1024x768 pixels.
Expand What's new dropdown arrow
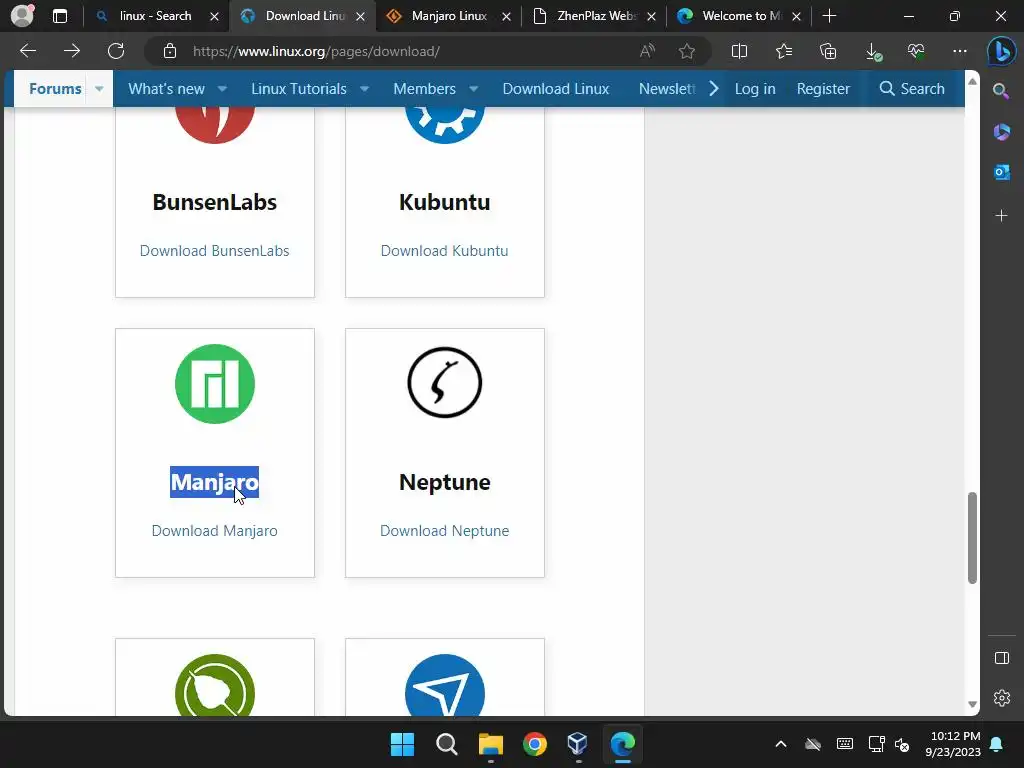tap(222, 89)
